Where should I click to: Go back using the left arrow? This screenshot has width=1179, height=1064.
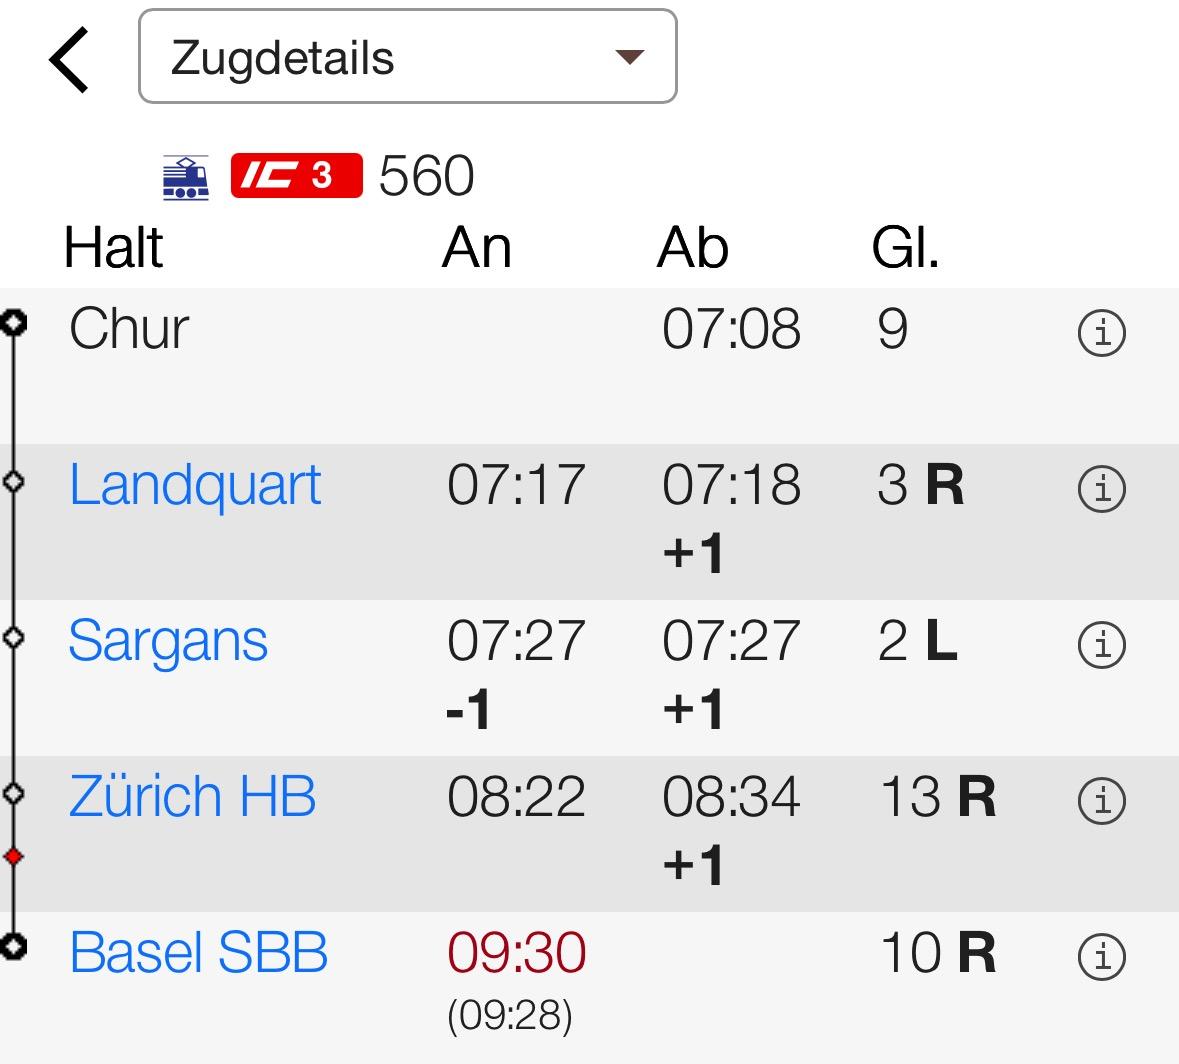69,59
